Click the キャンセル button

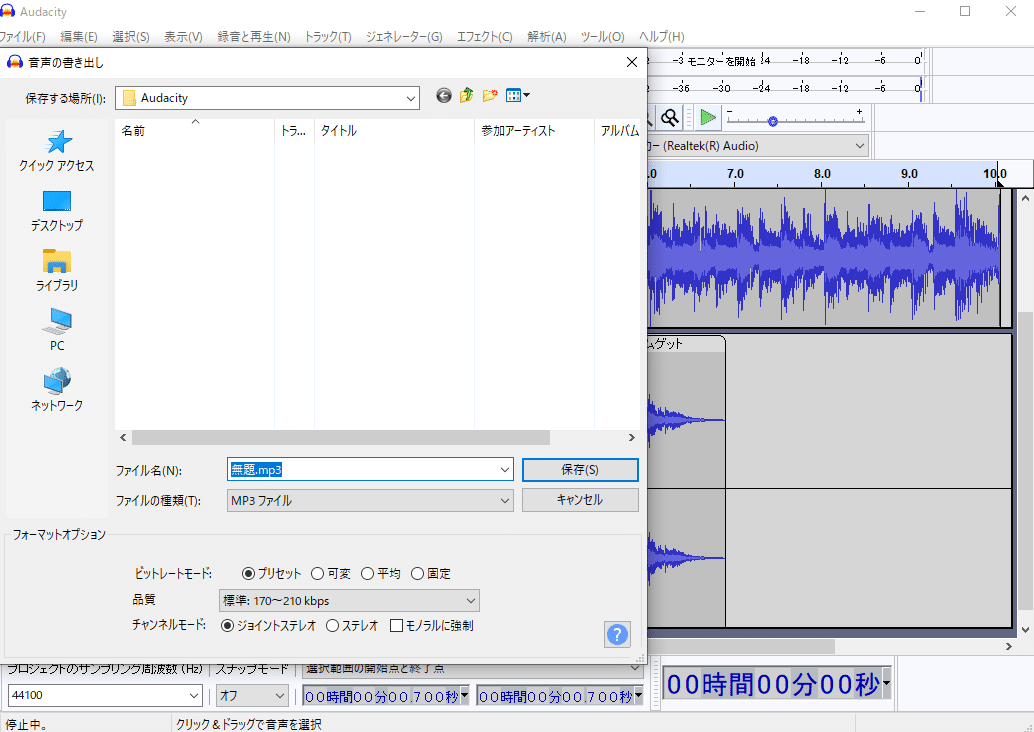tap(580, 500)
